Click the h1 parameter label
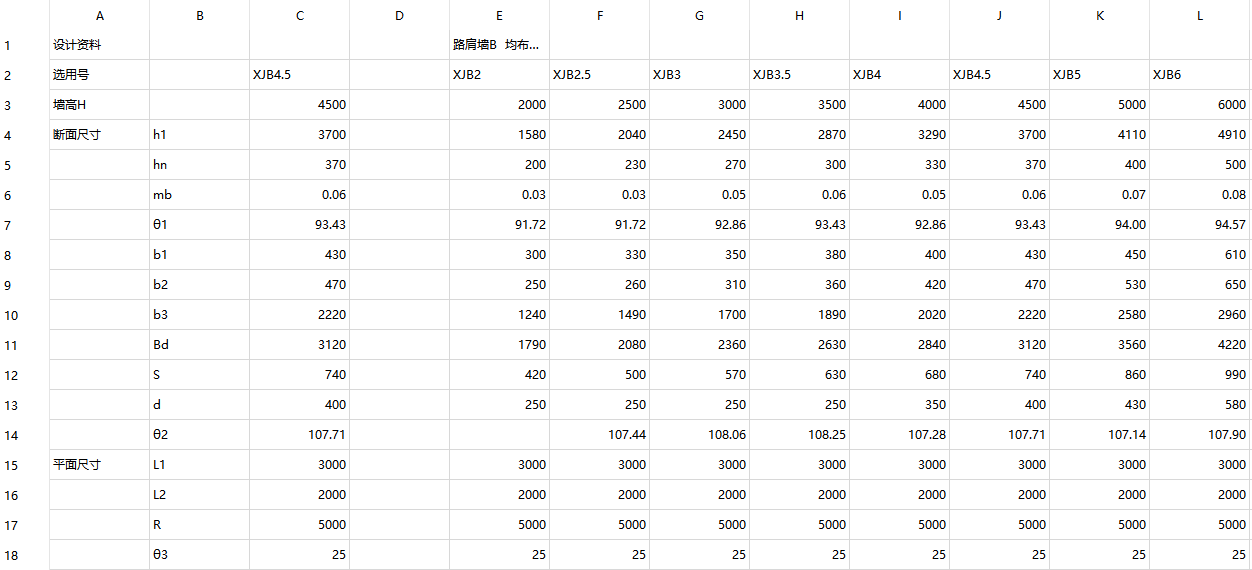This screenshot has width=1252, height=570. (x=199, y=135)
